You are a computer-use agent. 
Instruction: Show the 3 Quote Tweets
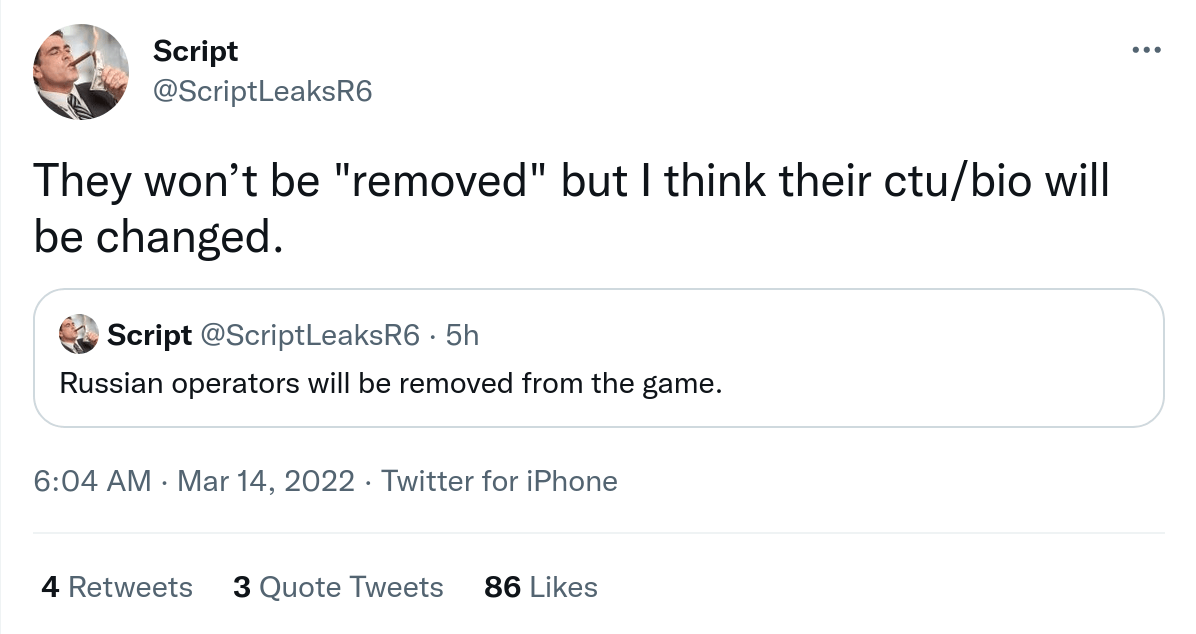338,587
